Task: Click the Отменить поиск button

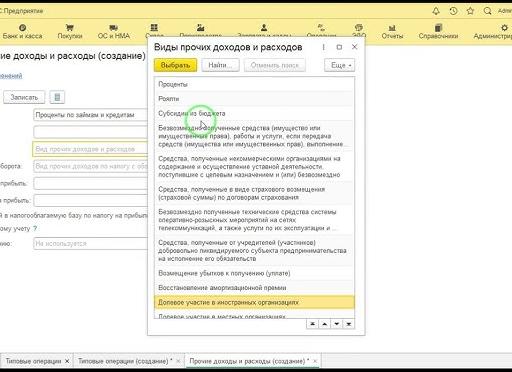Action: pos(275,65)
